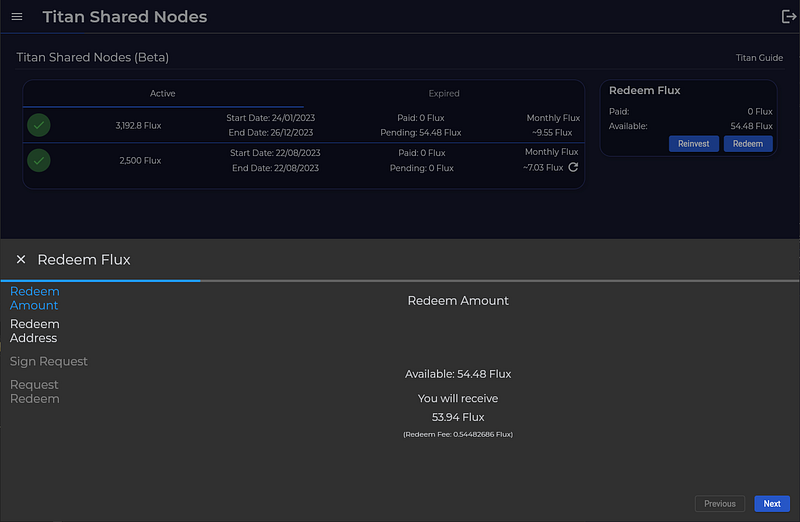
Task: Click the refresh icon beside 7.03 Flux
Action: [x=573, y=168]
